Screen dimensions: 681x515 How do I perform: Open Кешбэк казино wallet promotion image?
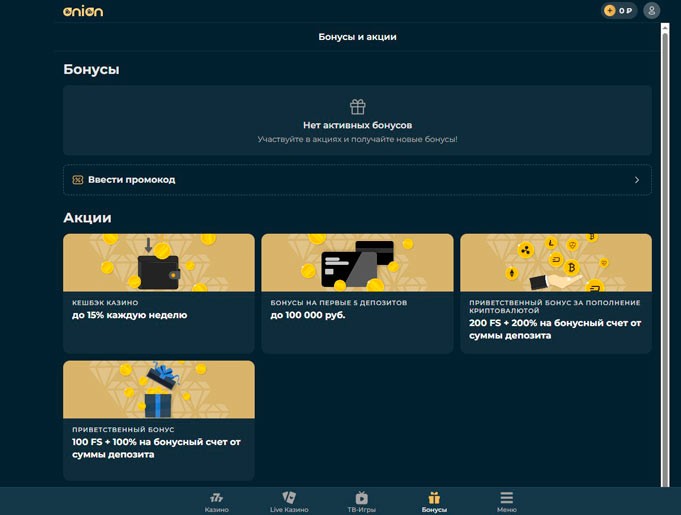click(x=158, y=262)
